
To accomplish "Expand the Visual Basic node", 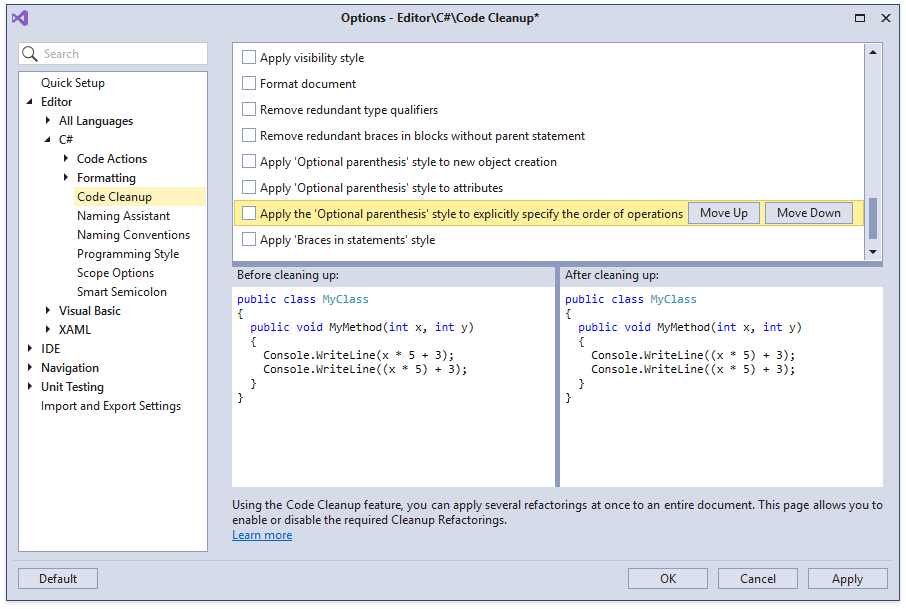I will coord(48,311).
